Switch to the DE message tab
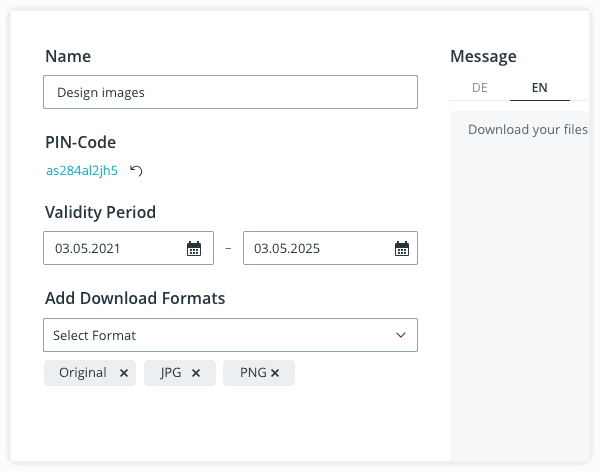The image size is (600, 472). tap(480, 88)
